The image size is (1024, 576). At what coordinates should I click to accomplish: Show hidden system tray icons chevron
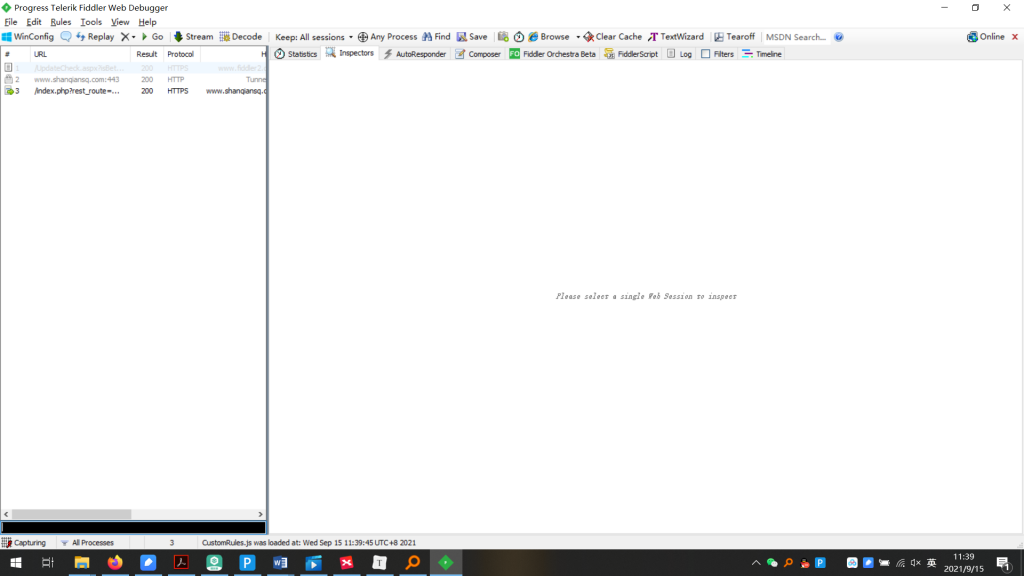[756, 563]
